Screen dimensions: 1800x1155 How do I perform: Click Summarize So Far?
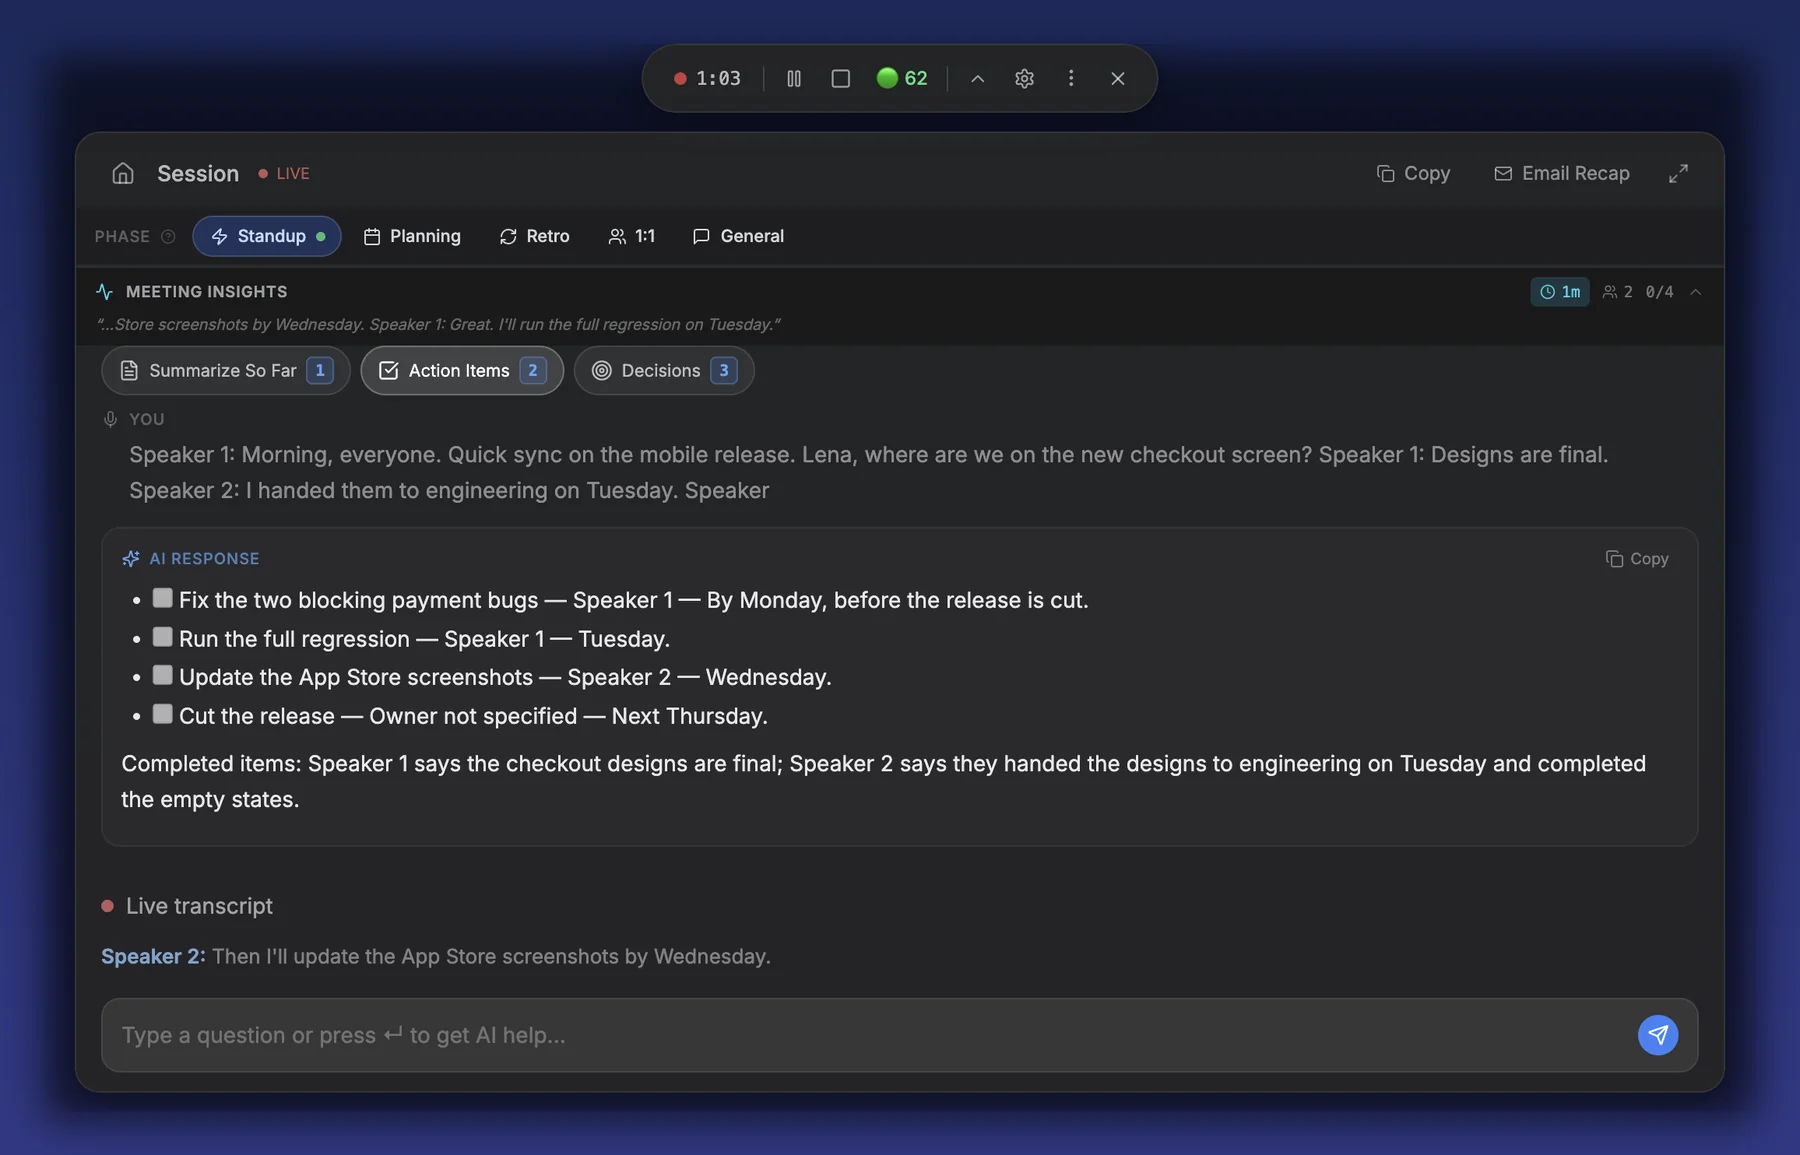(226, 370)
